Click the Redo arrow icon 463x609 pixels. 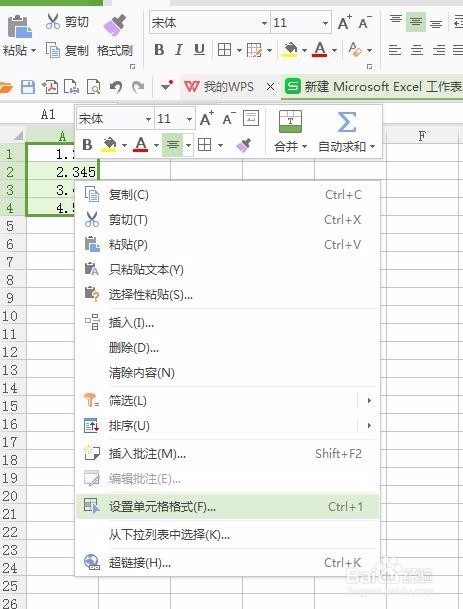[x=138, y=87]
